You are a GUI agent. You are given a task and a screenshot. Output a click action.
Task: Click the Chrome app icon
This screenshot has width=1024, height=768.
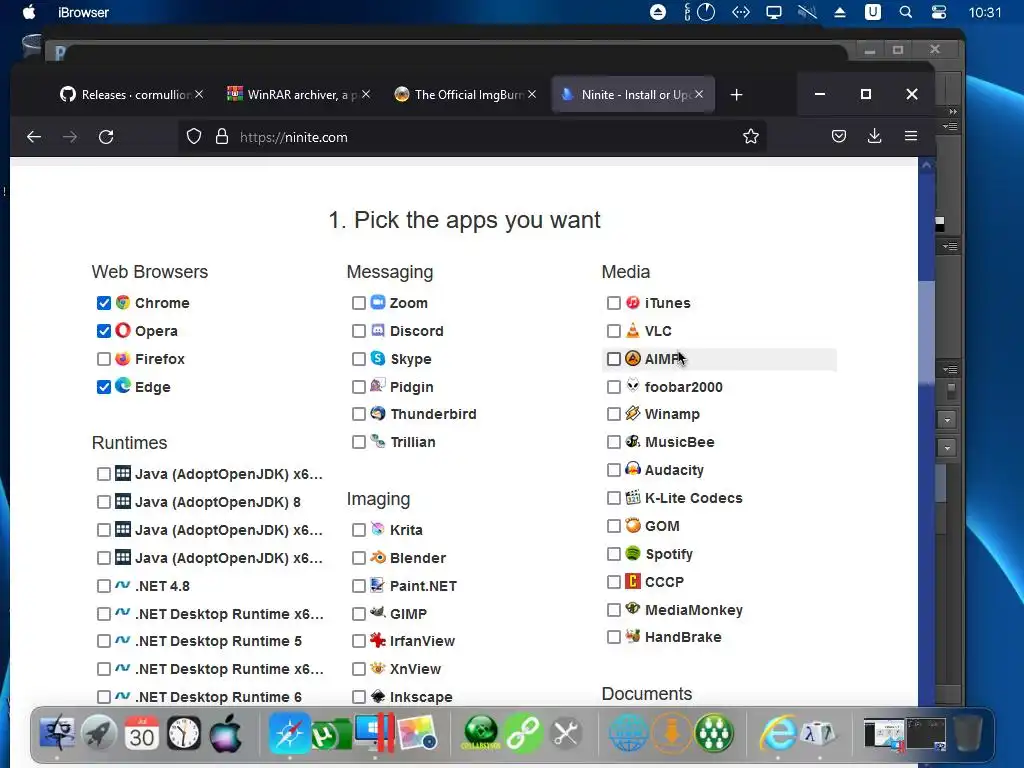123,302
